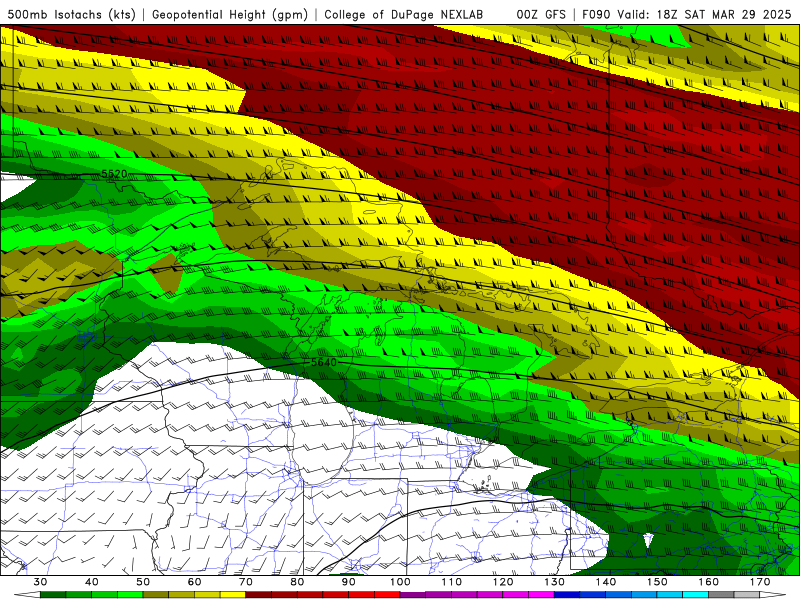Click the 100 value on the color scale

[401, 582]
